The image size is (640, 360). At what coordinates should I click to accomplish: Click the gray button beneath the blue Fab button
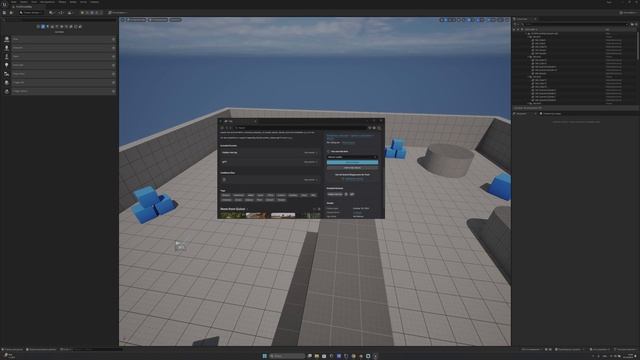click(x=352, y=167)
